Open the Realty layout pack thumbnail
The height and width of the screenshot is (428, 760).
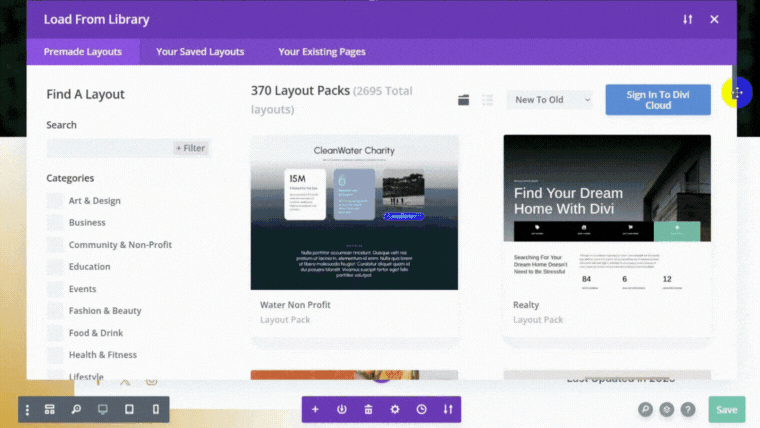(x=607, y=212)
